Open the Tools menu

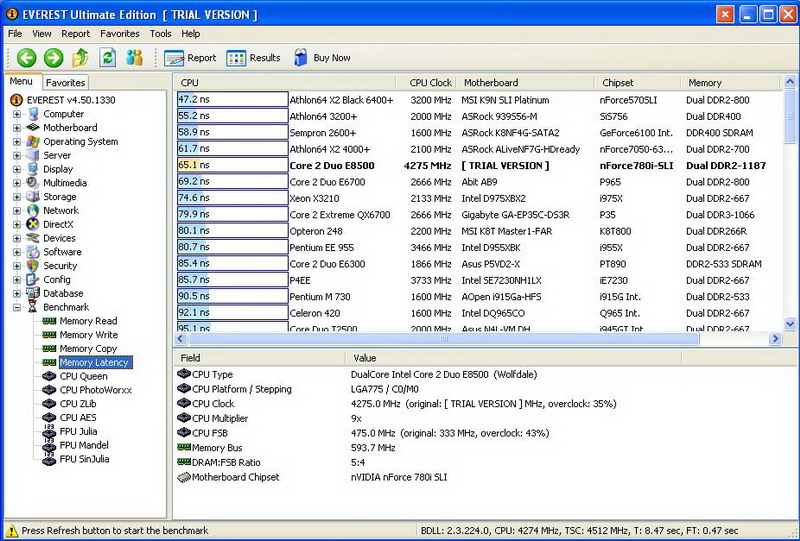click(x=160, y=33)
